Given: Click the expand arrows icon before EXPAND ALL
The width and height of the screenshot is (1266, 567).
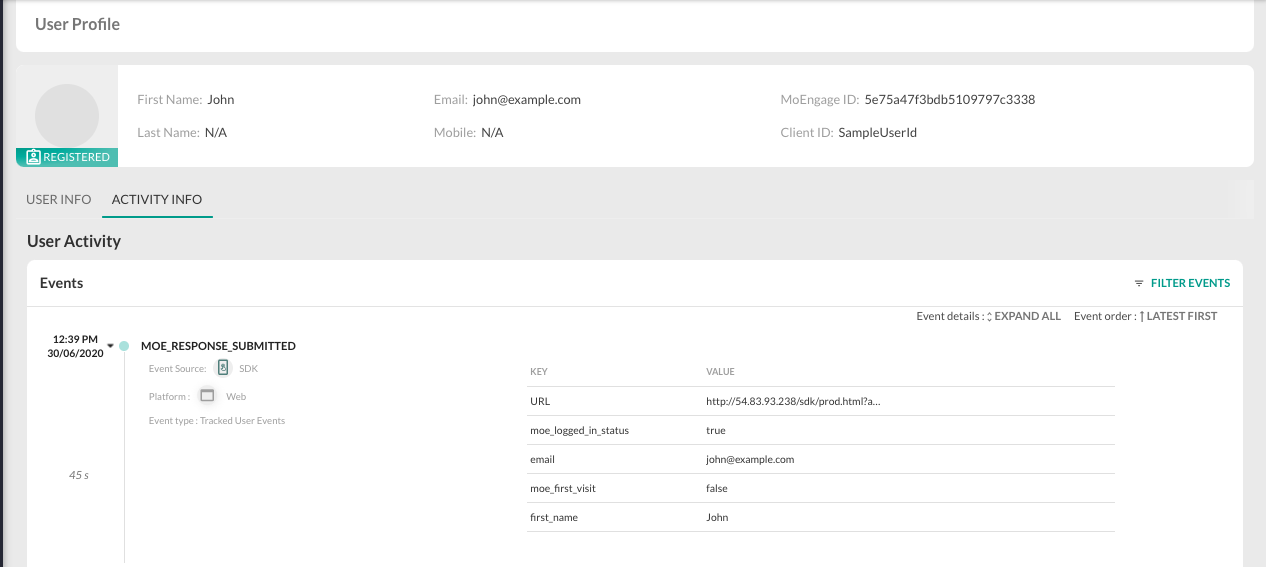Looking at the screenshot, I should click(x=989, y=316).
